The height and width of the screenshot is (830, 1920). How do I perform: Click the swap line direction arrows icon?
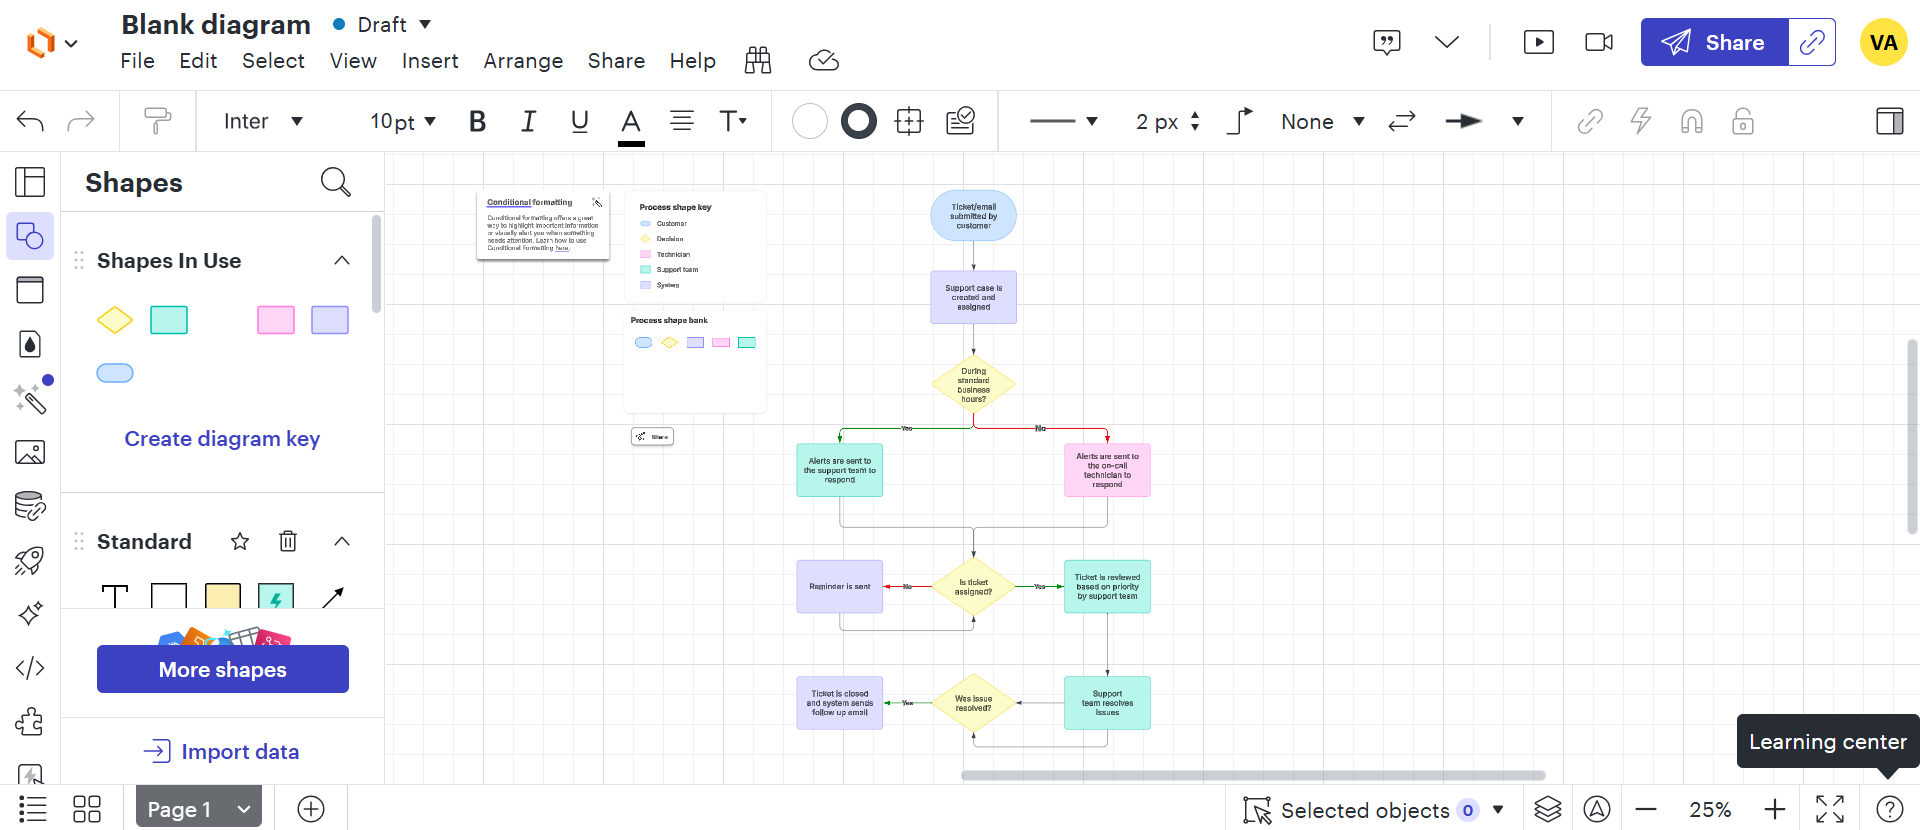coord(1402,122)
